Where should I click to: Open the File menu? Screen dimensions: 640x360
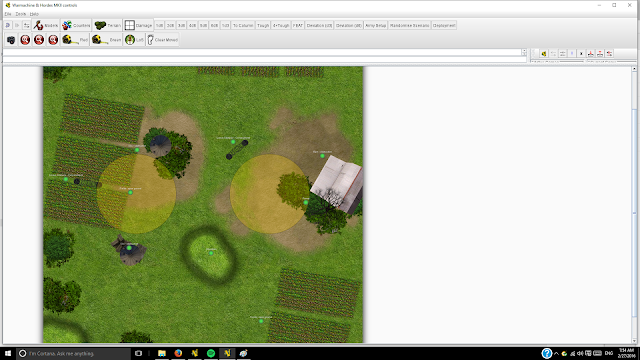click(8, 14)
